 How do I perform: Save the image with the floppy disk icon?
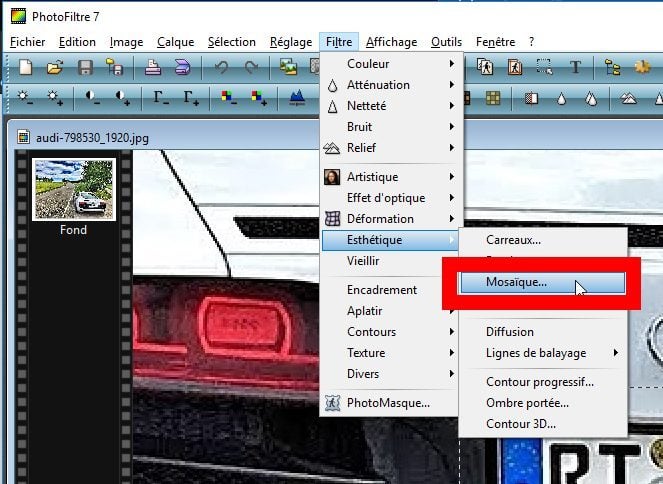[x=85, y=67]
